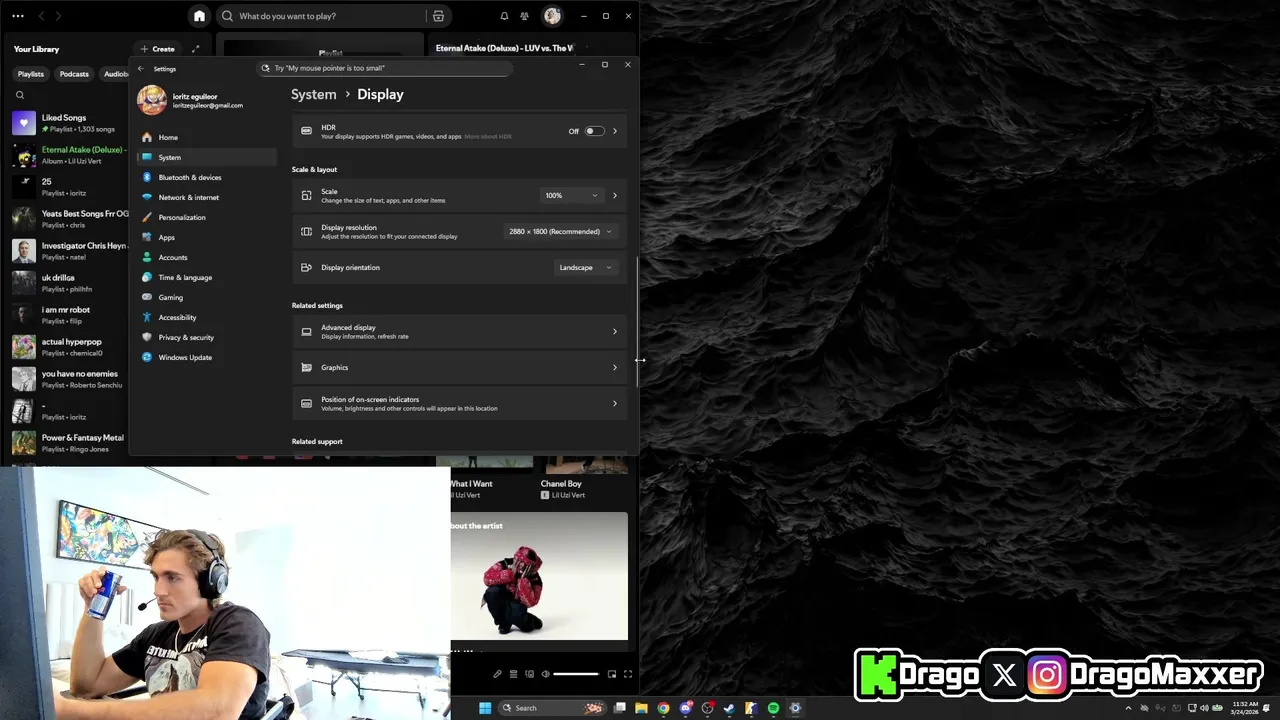Open Power & Fantasy Metal playlist
1280x720 pixels.
(70, 443)
